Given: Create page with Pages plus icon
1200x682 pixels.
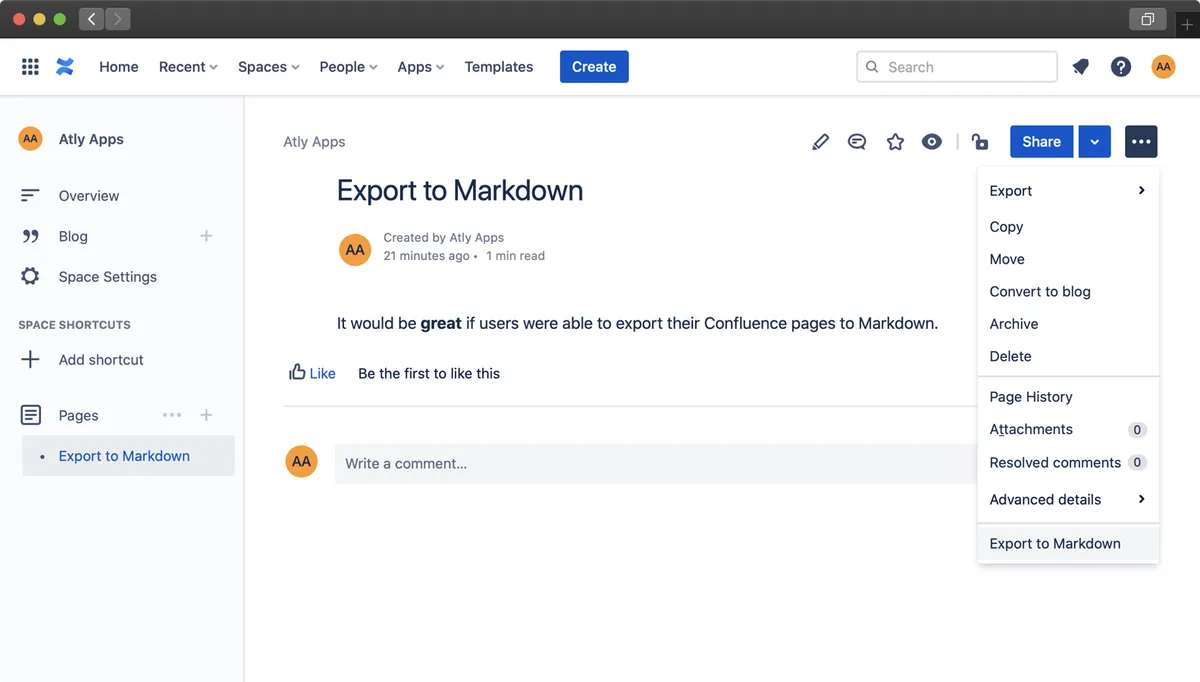Looking at the screenshot, I should (206, 415).
